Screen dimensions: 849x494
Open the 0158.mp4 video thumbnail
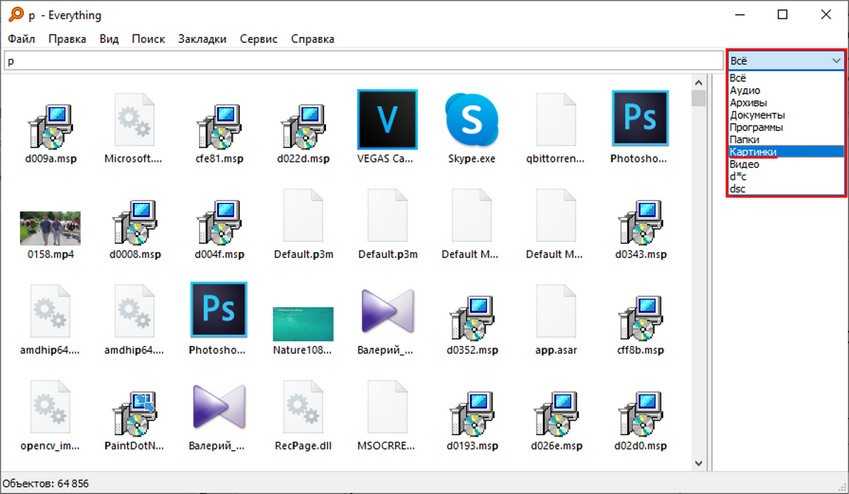(50, 227)
